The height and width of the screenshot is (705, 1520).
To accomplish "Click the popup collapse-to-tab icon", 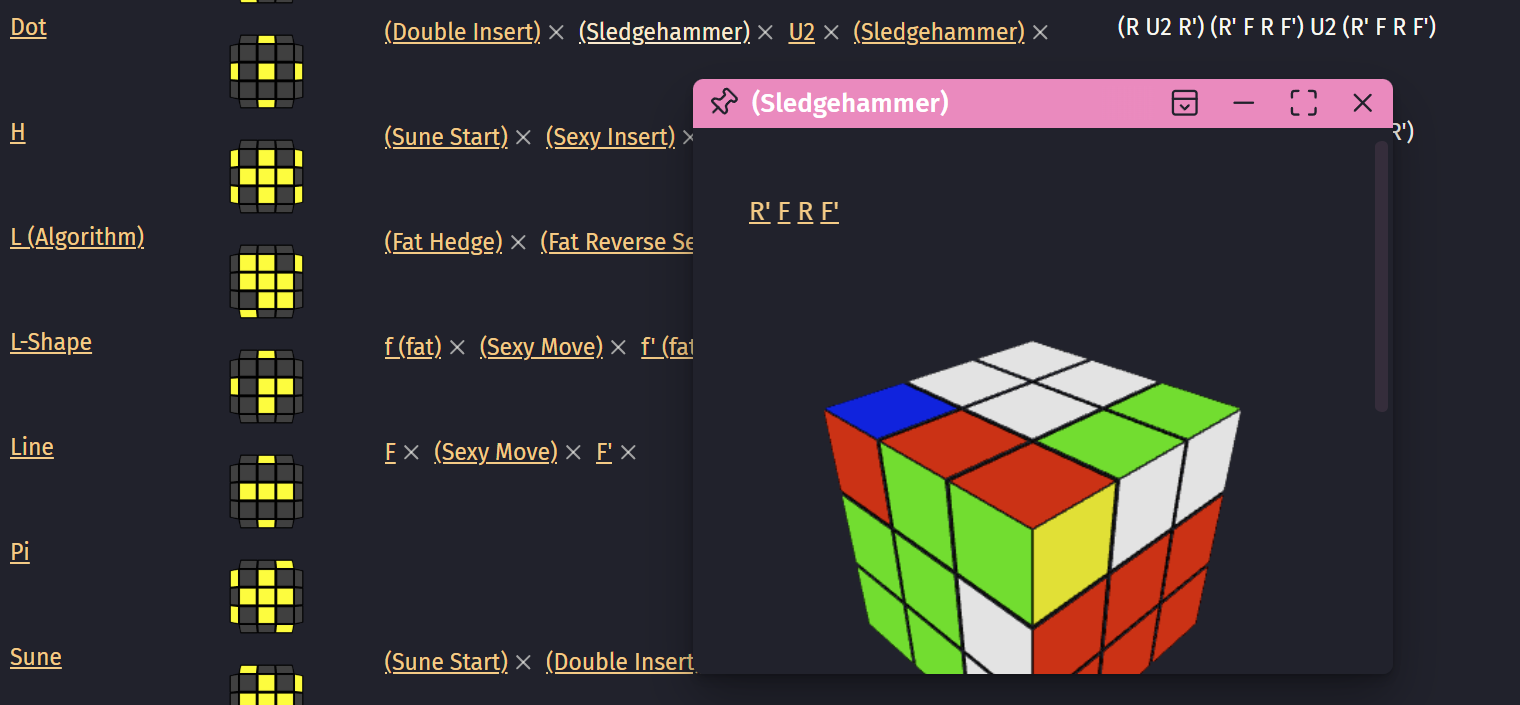I will click(x=1184, y=102).
